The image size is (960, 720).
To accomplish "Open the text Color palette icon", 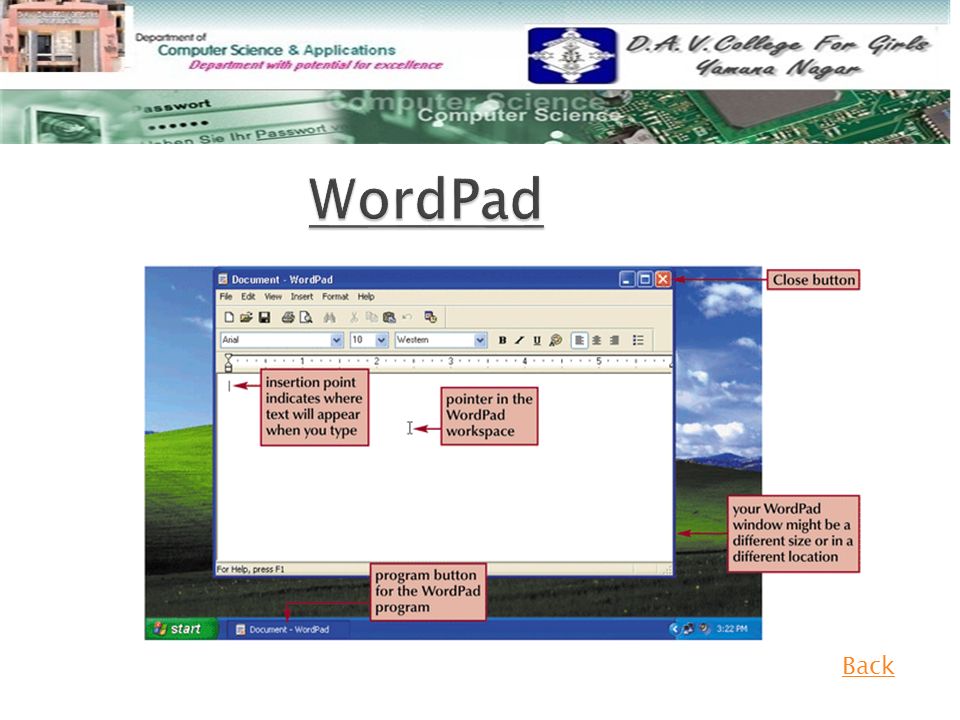I will [556, 340].
